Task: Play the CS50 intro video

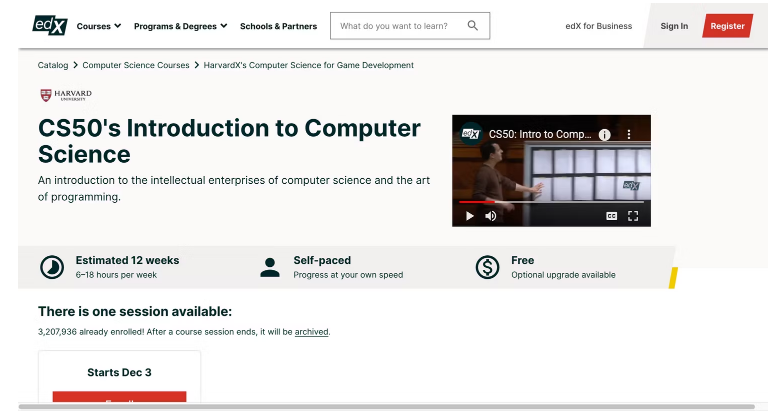Action: pos(470,215)
